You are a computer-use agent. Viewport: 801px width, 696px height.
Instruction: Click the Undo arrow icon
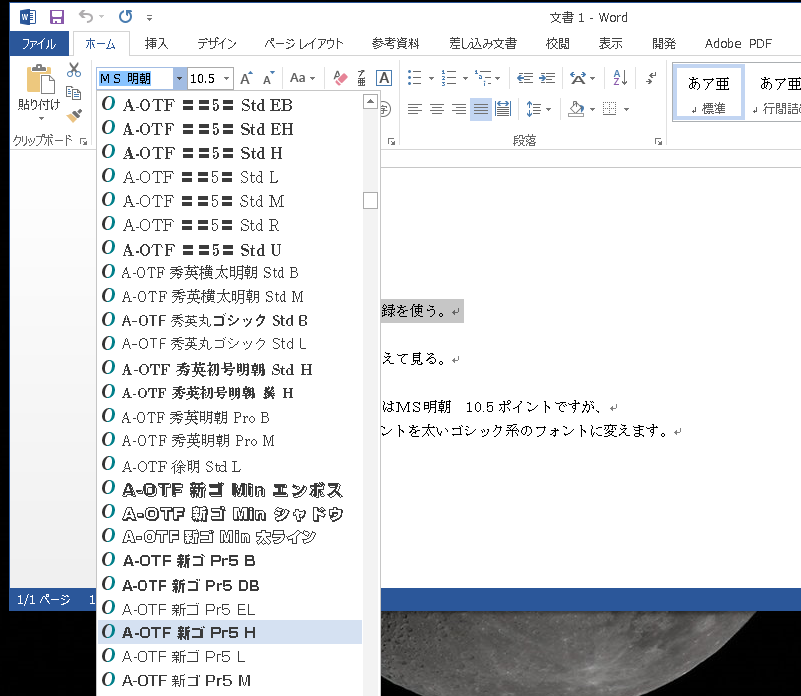pos(85,17)
